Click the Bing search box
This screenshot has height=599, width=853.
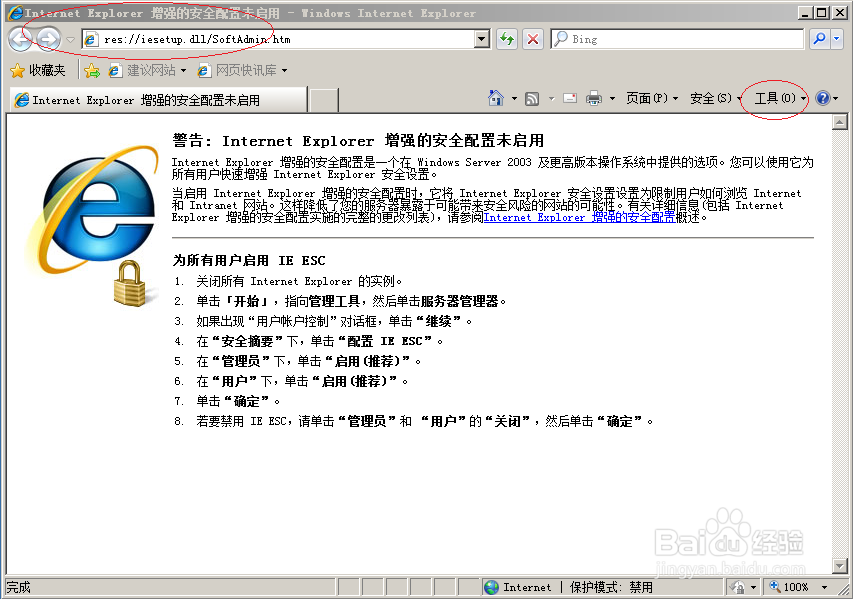pyautogui.click(x=677, y=39)
